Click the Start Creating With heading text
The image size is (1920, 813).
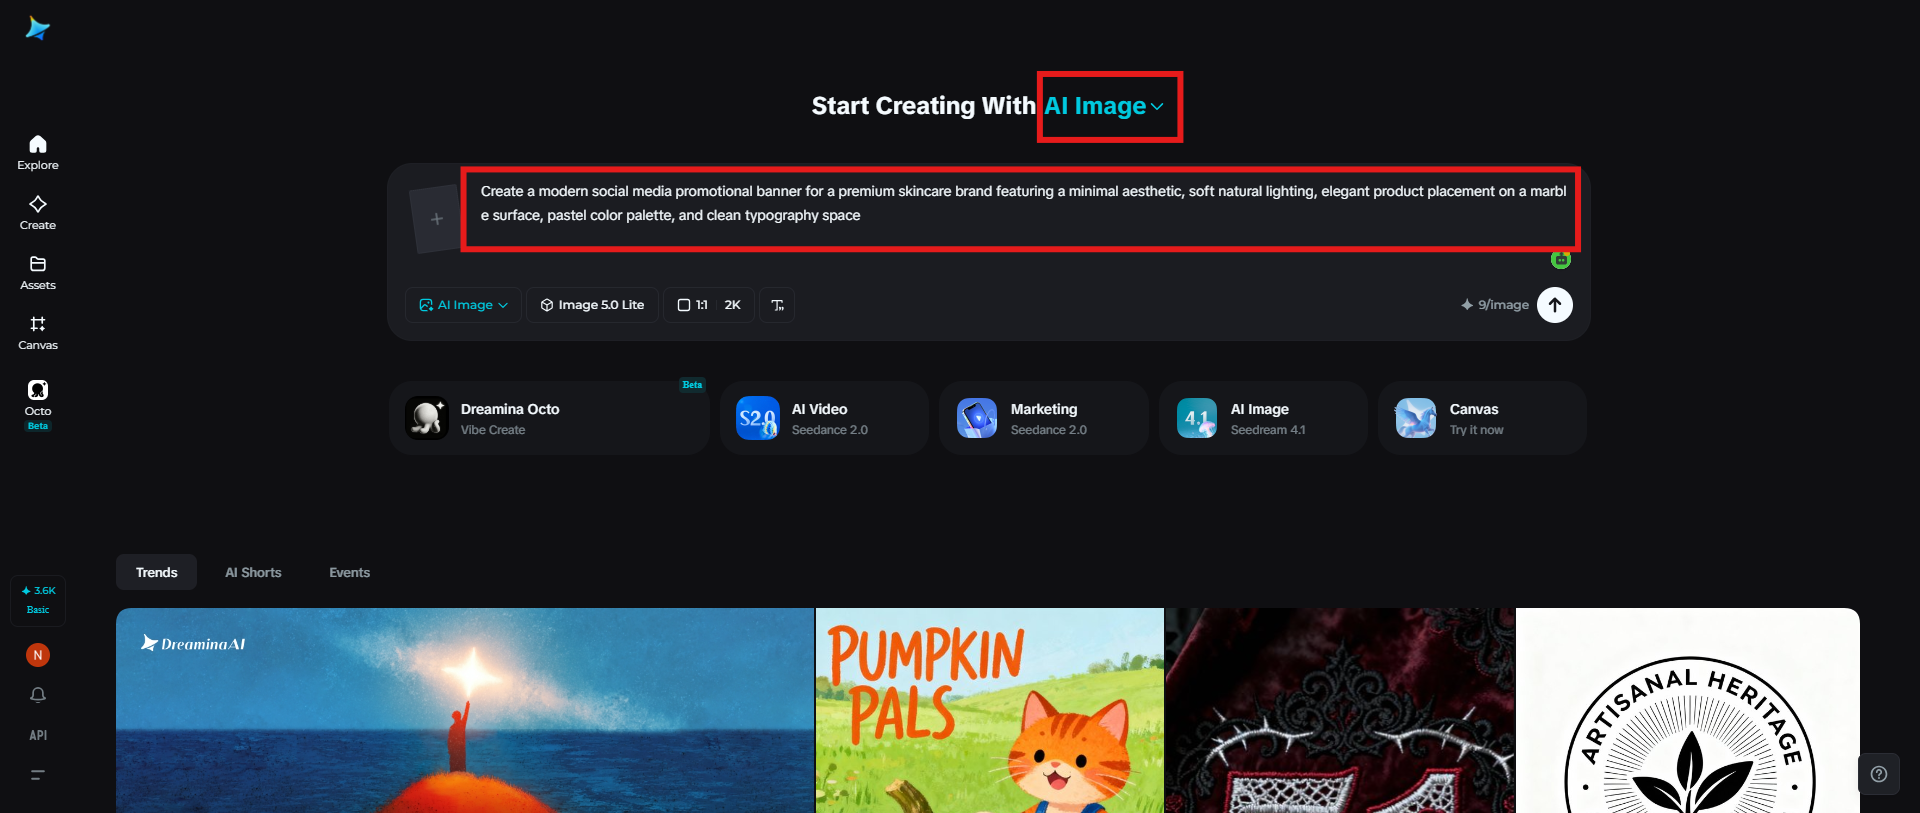(923, 106)
